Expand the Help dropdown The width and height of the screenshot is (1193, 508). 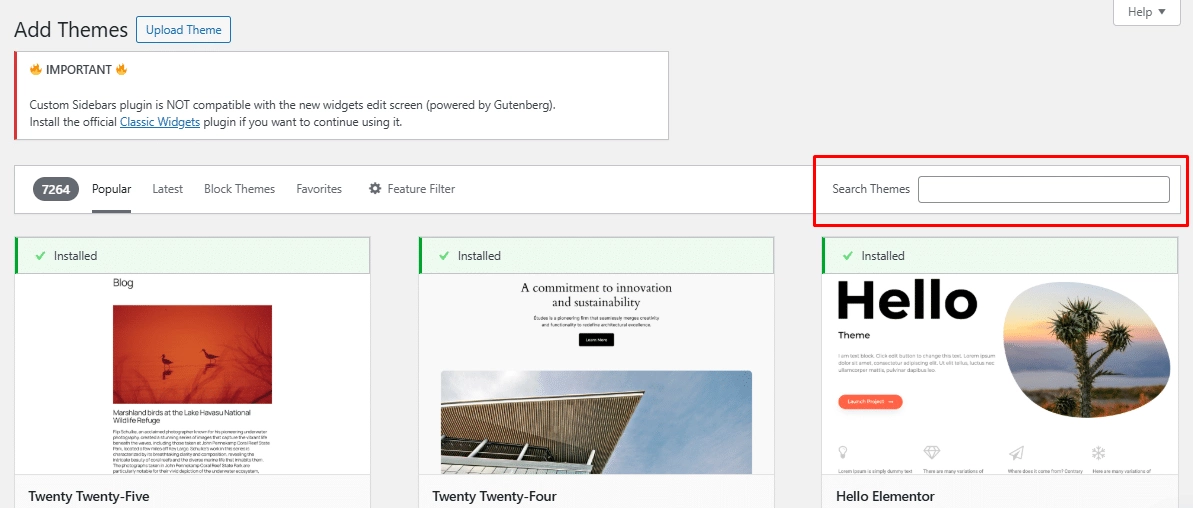[x=1146, y=12]
